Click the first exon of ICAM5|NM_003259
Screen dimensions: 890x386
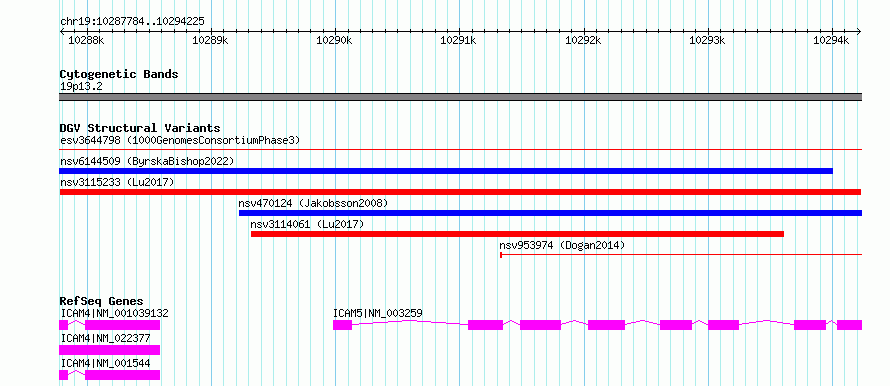point(342,325)
